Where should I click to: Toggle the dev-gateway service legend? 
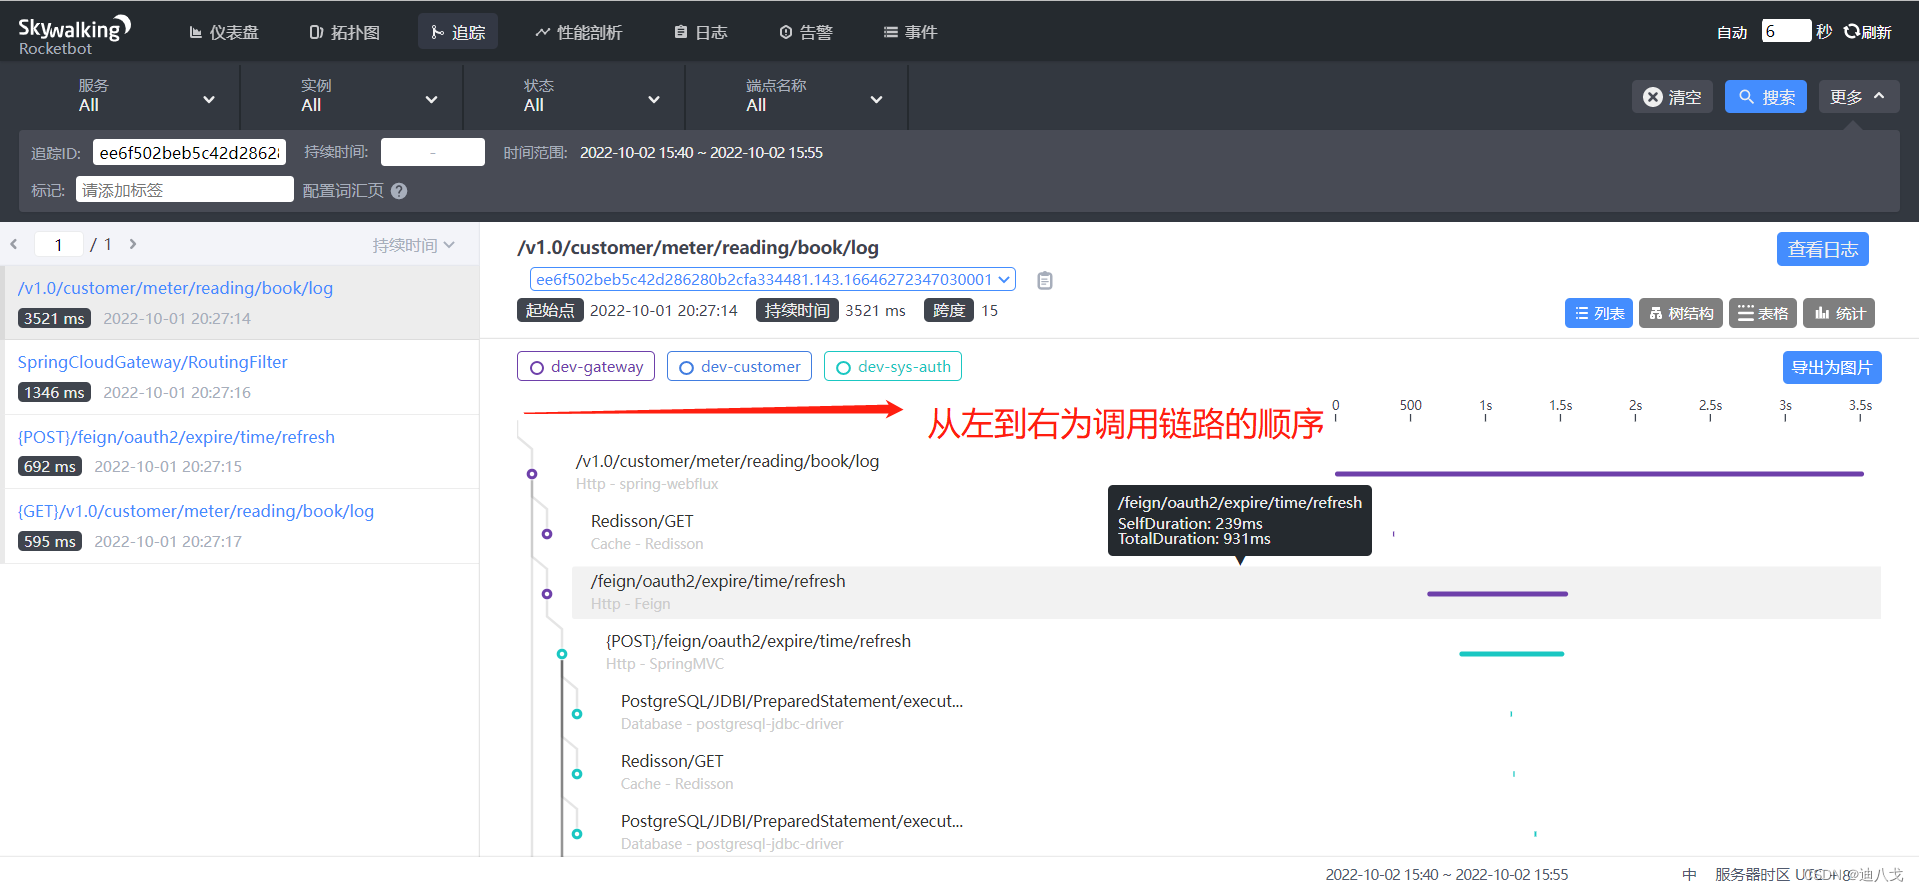[586, 366]
